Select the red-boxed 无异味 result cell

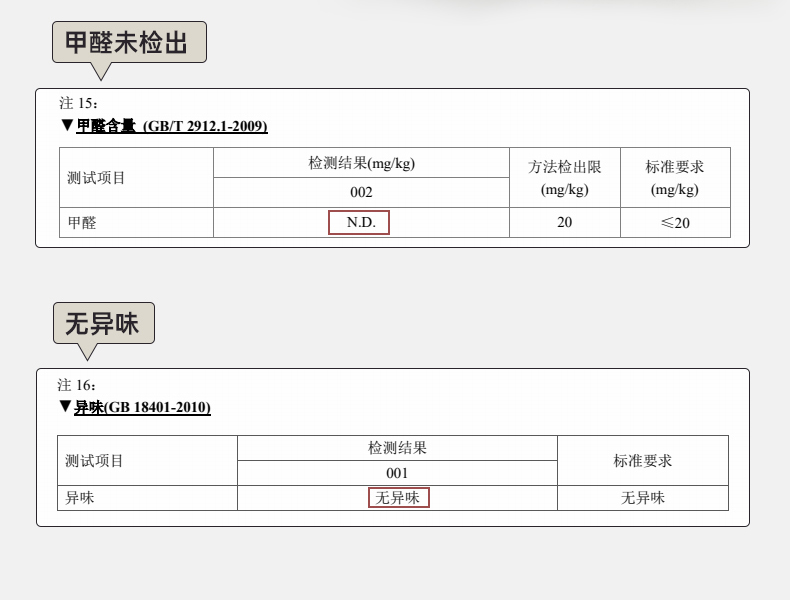(x=398, y=497)
